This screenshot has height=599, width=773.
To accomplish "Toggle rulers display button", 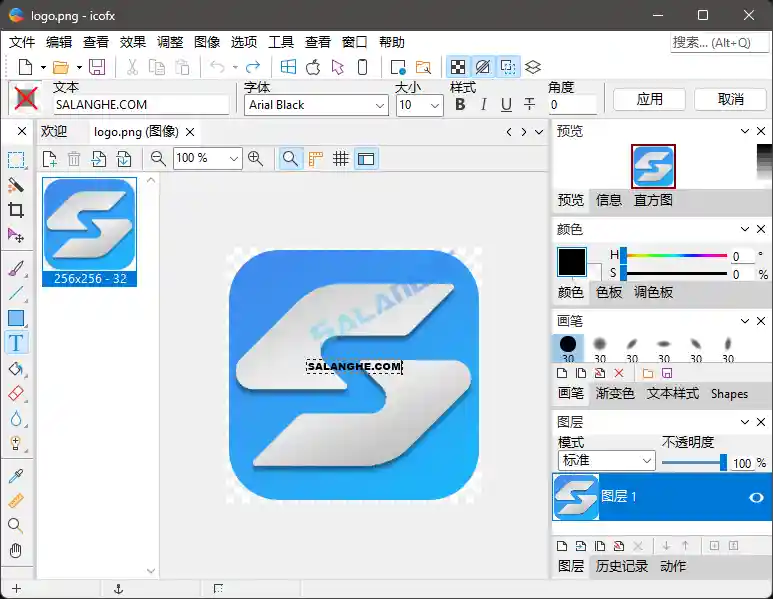I will 316,159.
